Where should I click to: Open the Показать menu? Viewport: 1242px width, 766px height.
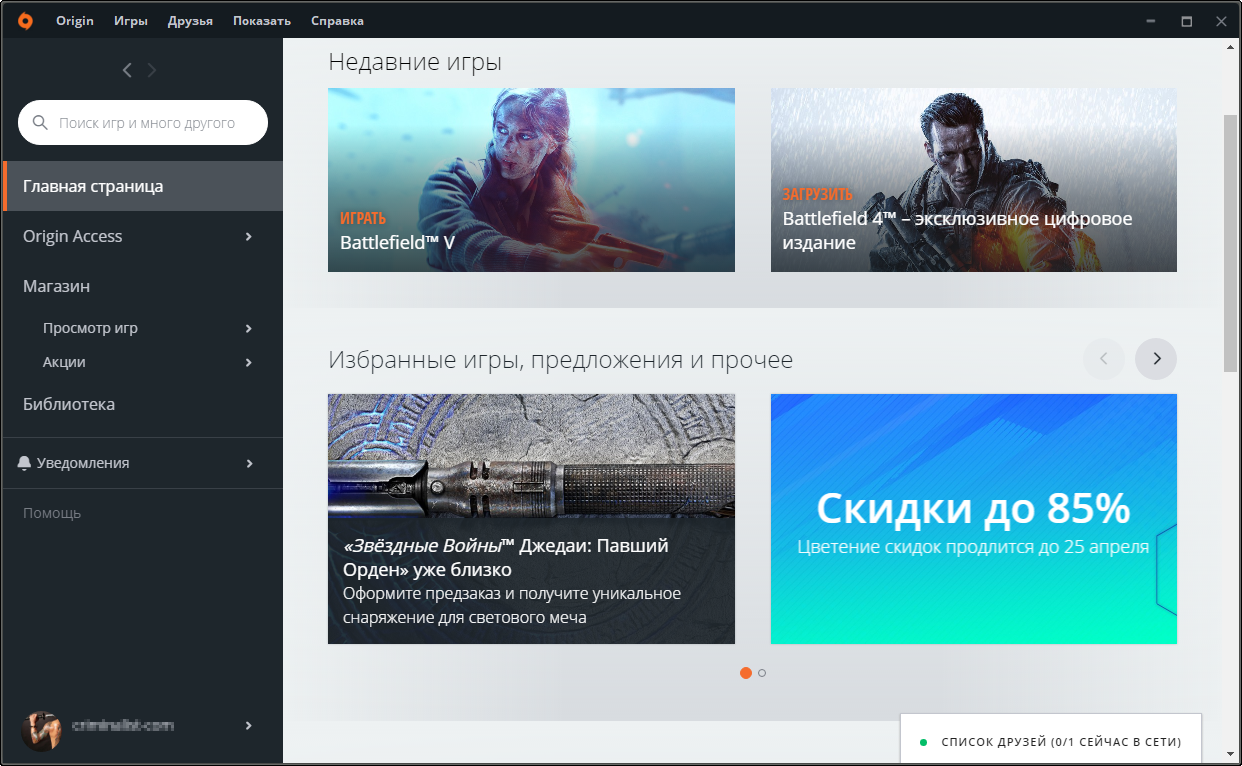(262, 21)
